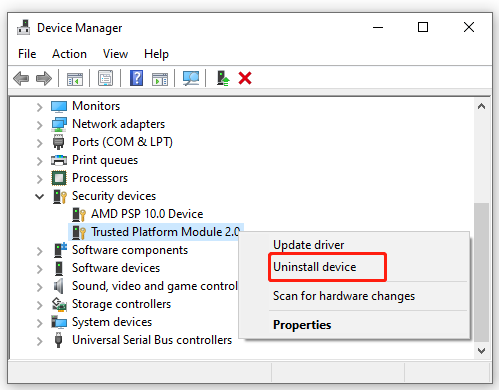Click the System devices folder icon
The width and height of the screenshot is (499, 390).
(x=59, y=322)
